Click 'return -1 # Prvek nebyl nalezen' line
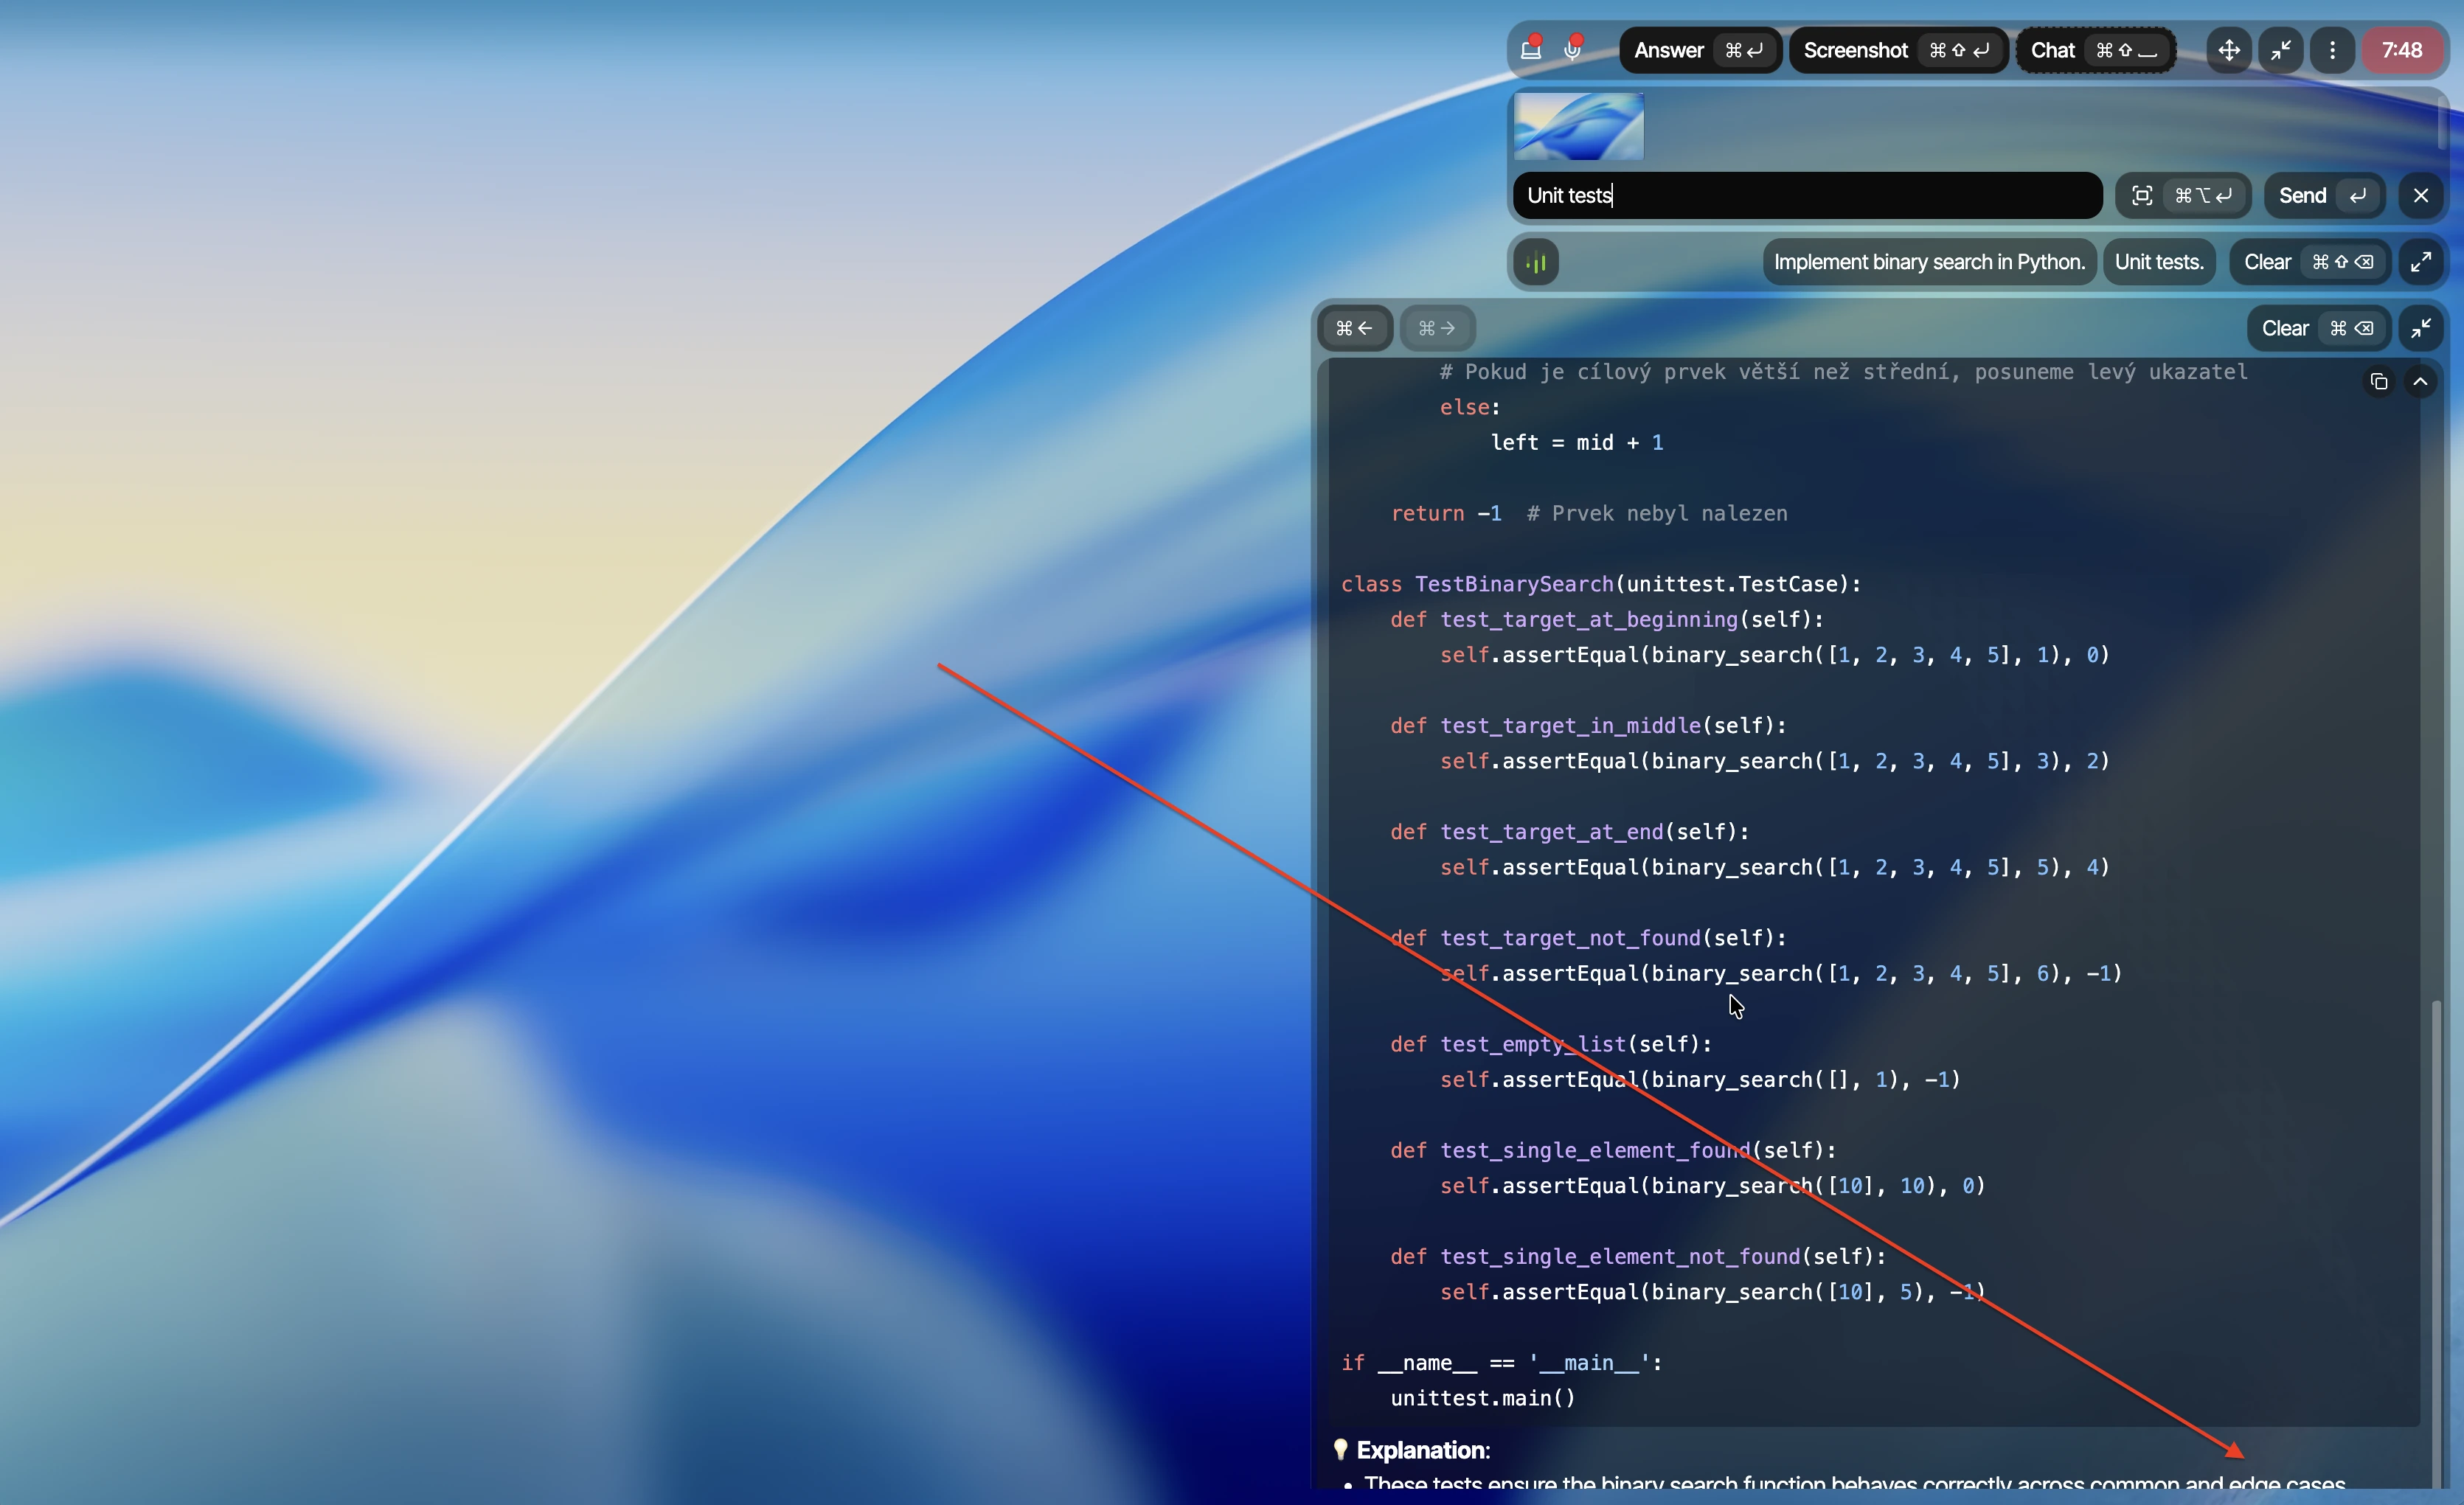The image size is (2464, 1505). 1589,513
